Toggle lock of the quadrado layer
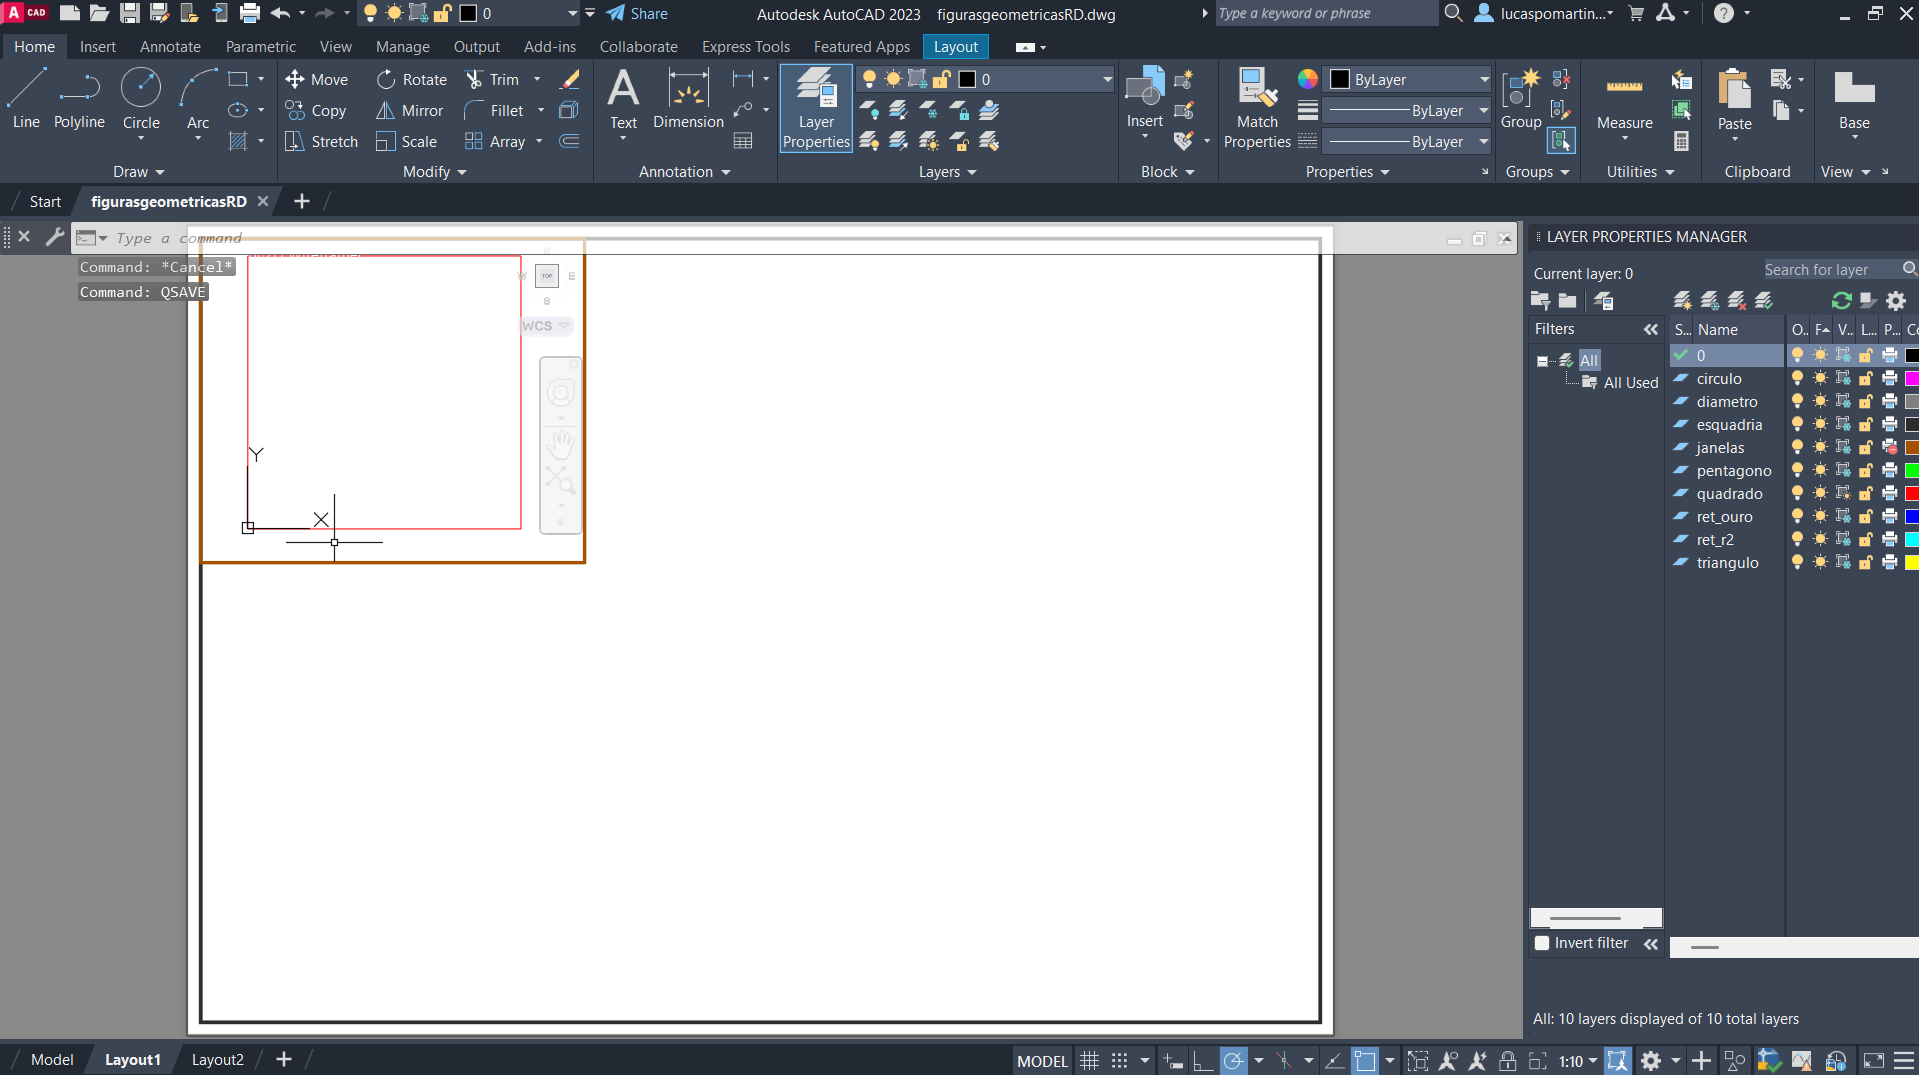The height and width of the screenshot is (1075, 1919). pos(1866,494)
